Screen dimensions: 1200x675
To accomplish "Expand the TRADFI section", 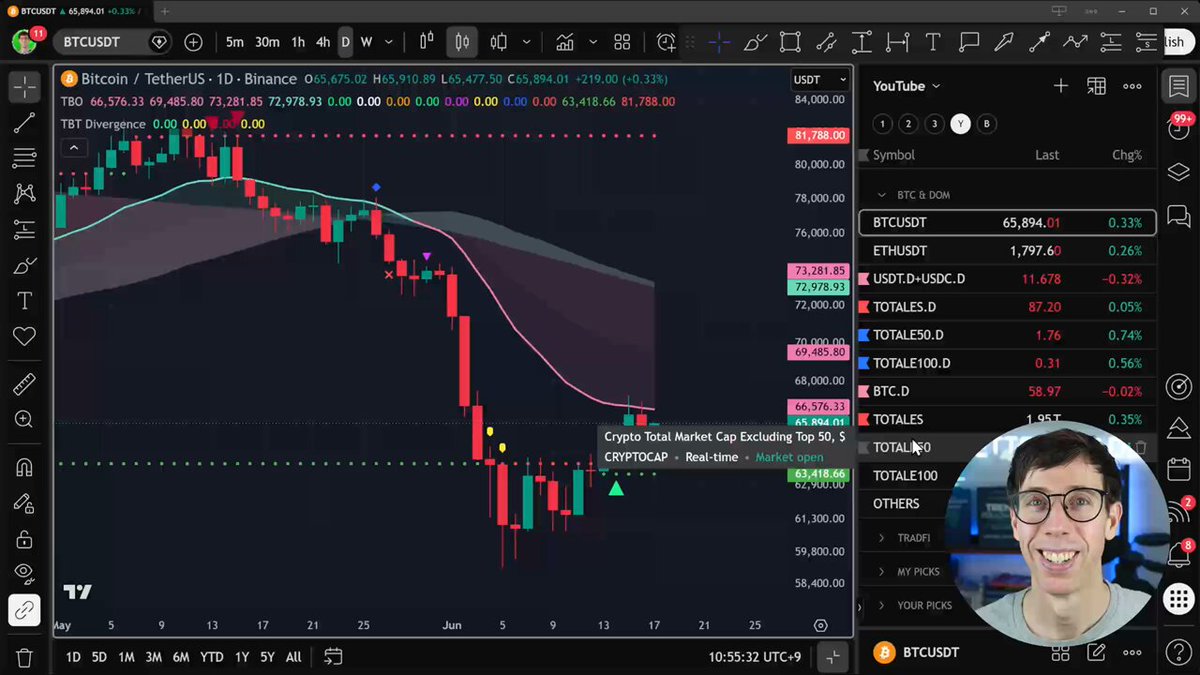I will [881, 538].
